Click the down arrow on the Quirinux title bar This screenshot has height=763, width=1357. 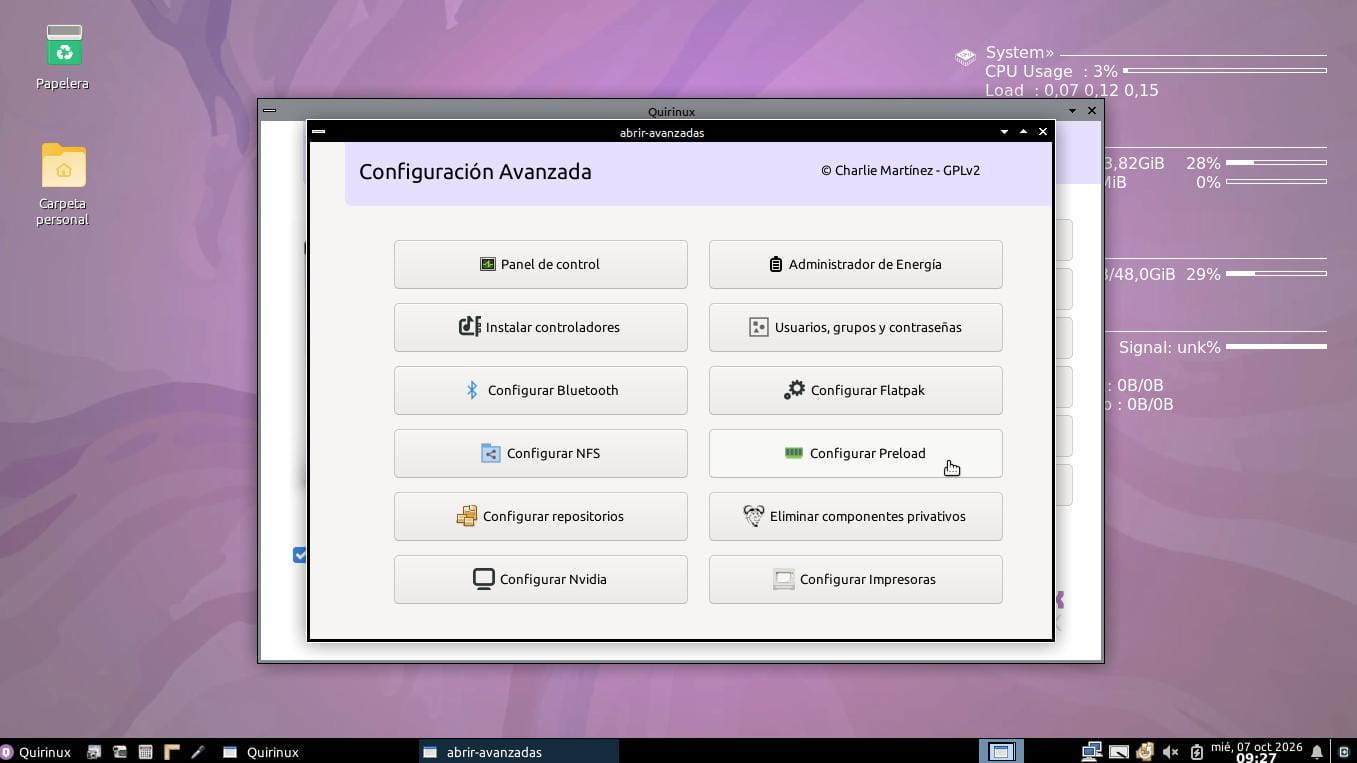[x=1072, y=111]
